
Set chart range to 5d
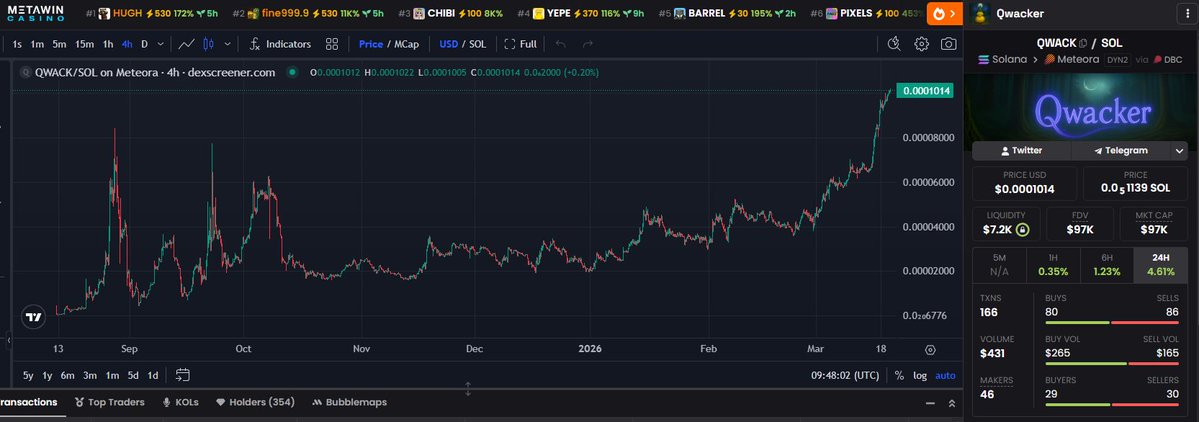[x=132, y=375]
